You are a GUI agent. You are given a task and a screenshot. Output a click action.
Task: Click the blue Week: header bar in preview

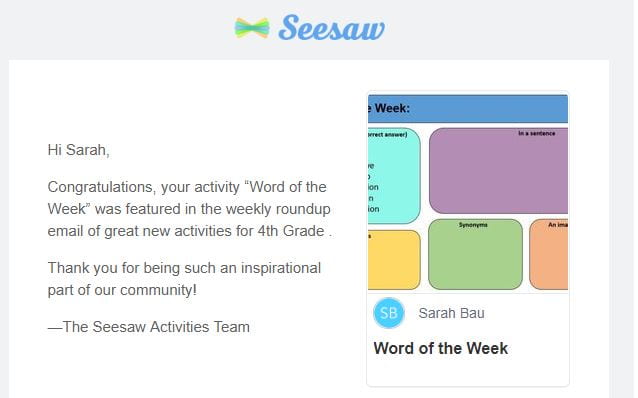[468, 108]
